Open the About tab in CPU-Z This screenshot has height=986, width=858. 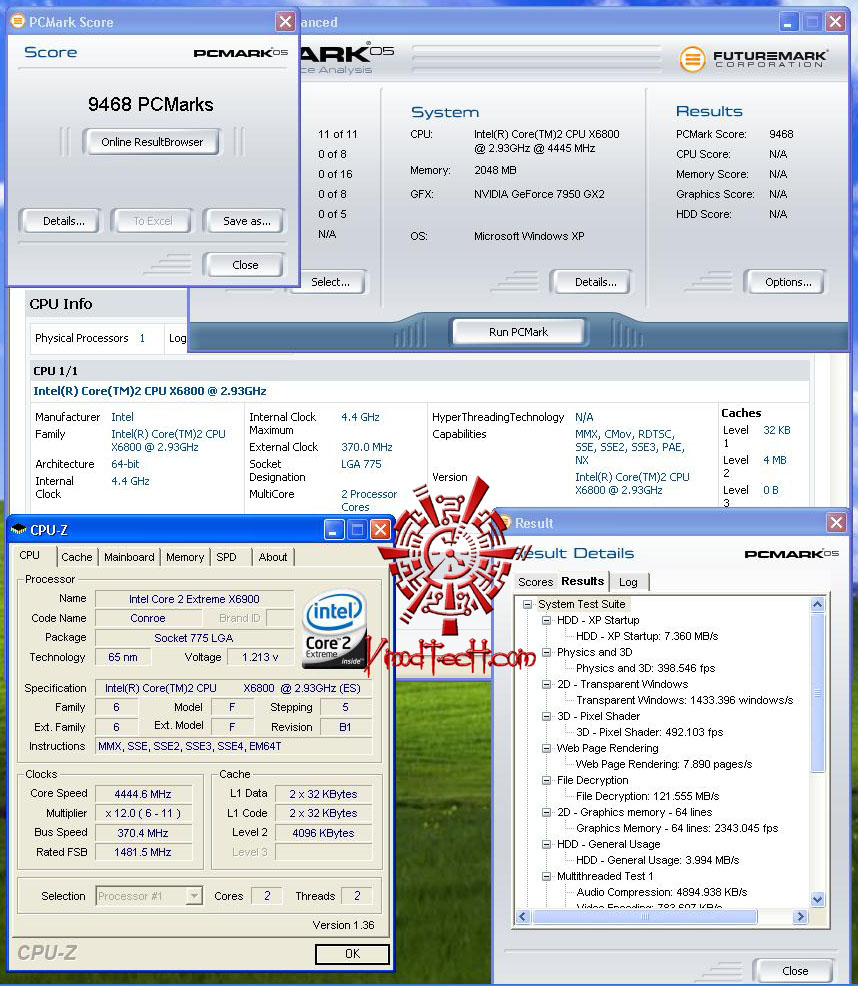coord(272,557)
